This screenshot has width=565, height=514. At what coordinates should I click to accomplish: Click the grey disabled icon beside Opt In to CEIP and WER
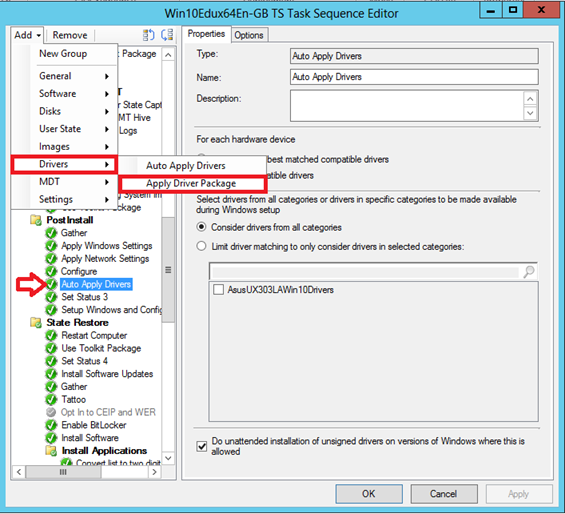[x=51, y=412]
